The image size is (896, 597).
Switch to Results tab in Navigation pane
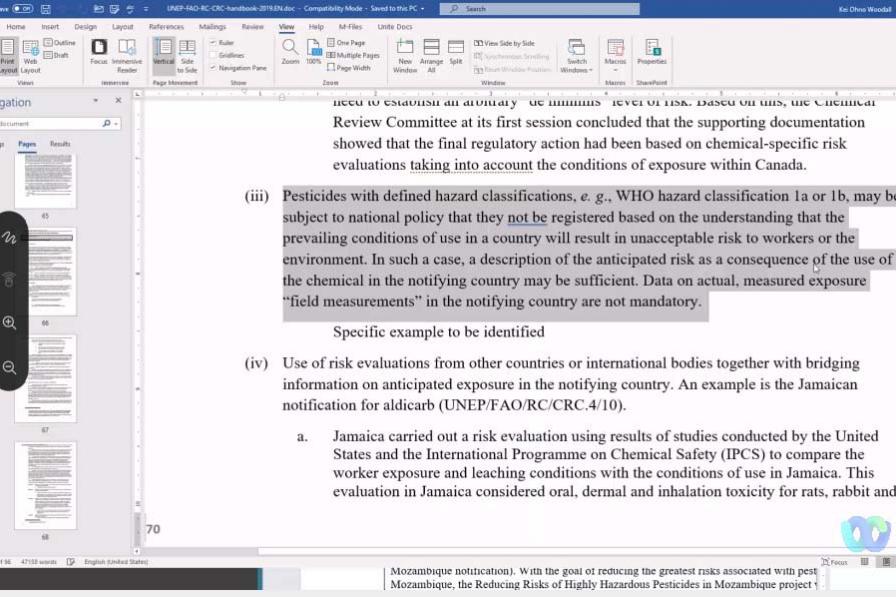point(60,144)
